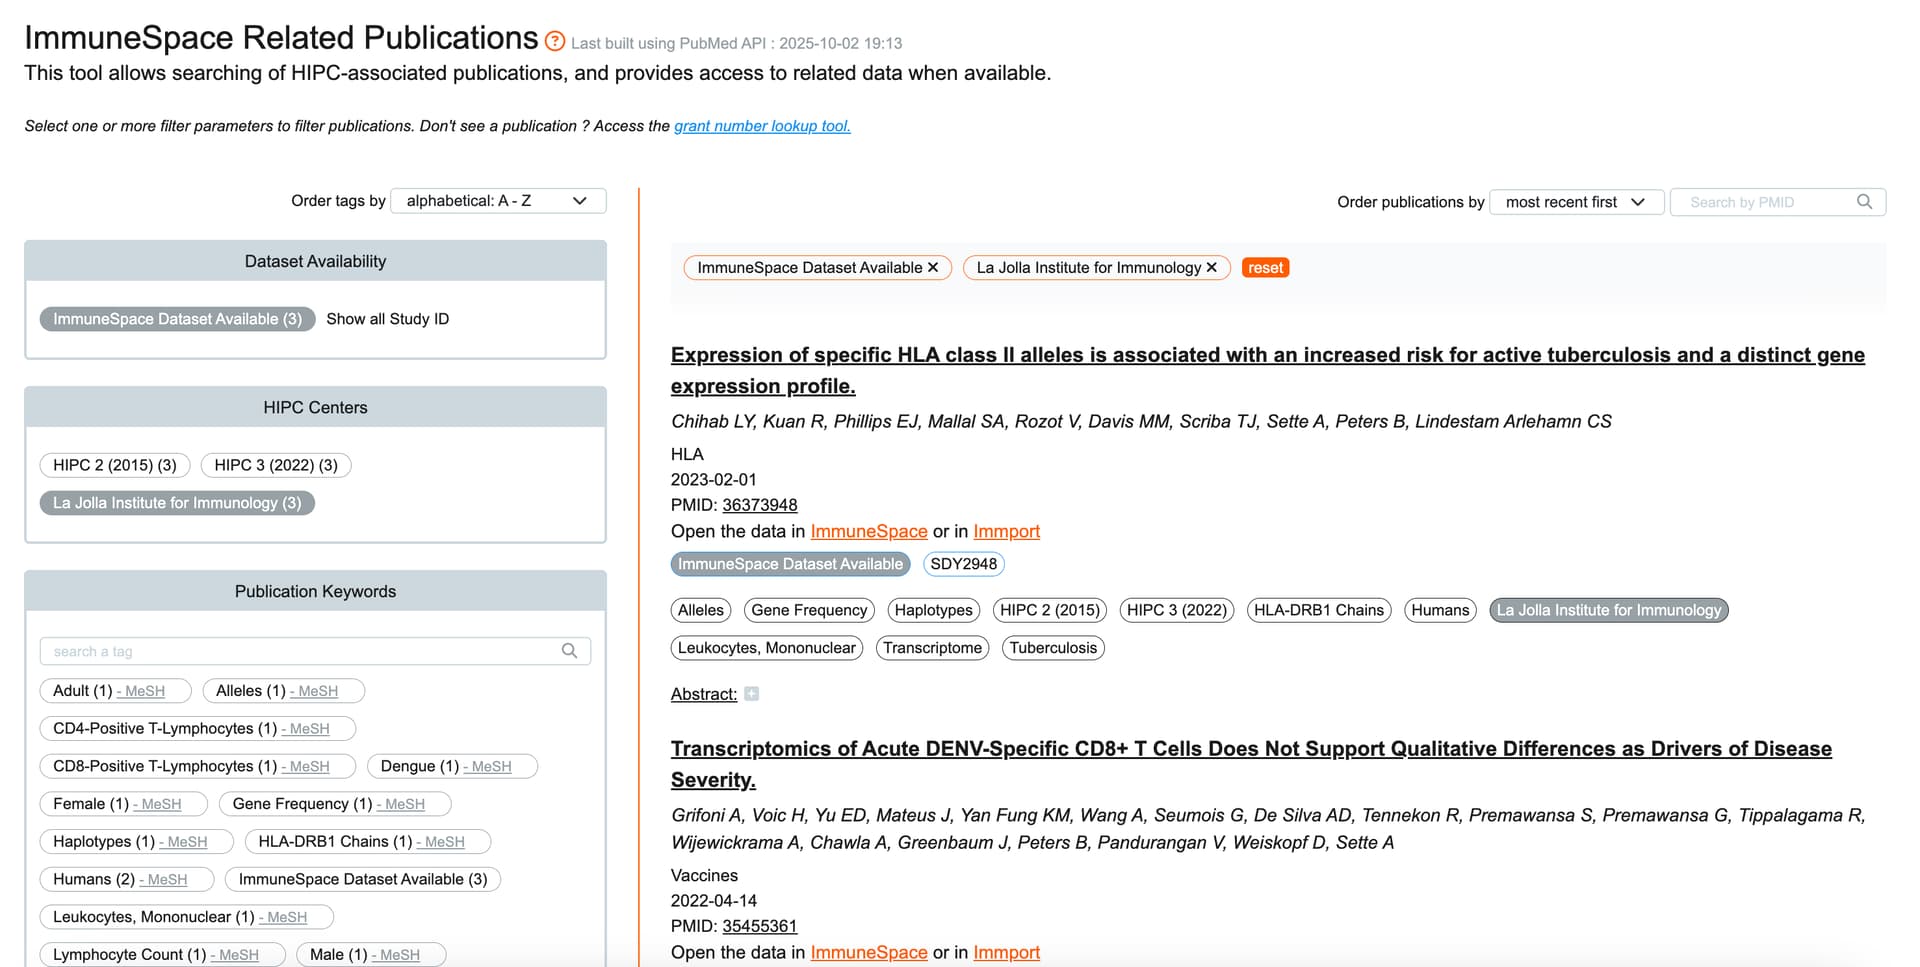Click the orange help question mark icon
Image resolution: width=1920 pixels, height=967 pixels.
(555, 41)
